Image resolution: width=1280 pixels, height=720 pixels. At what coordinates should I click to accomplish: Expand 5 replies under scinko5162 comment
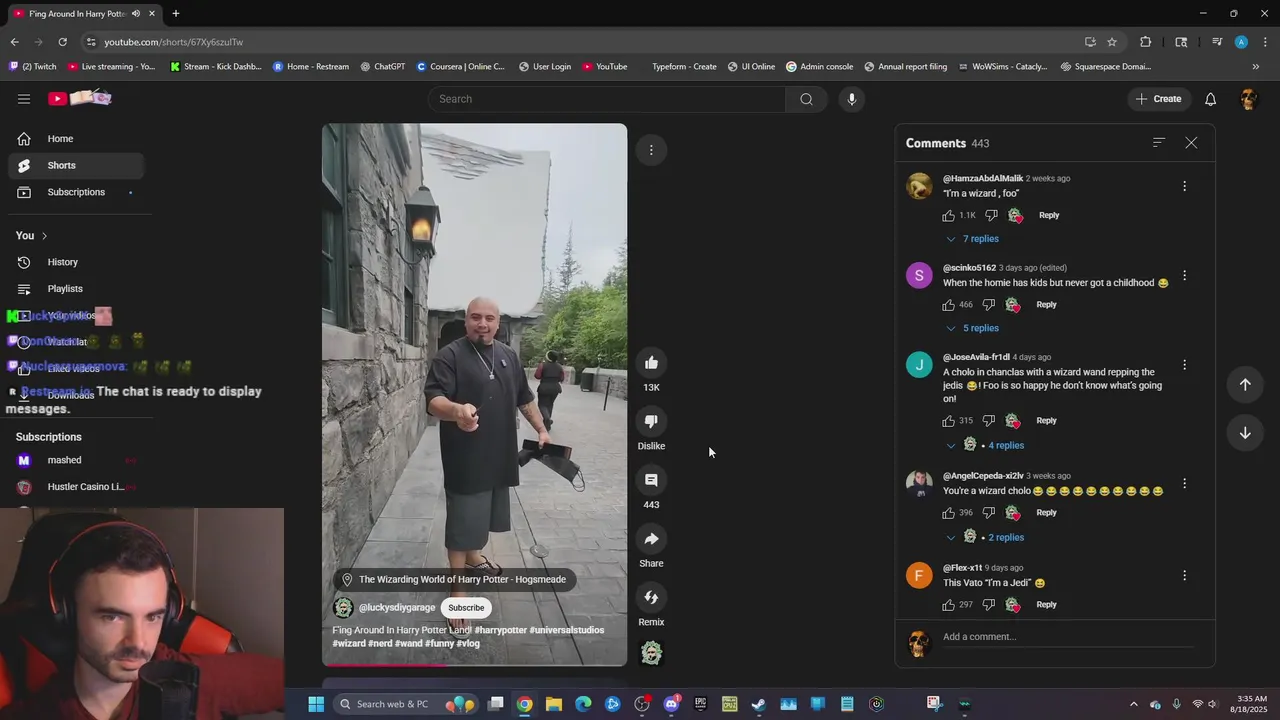[973, 328]
